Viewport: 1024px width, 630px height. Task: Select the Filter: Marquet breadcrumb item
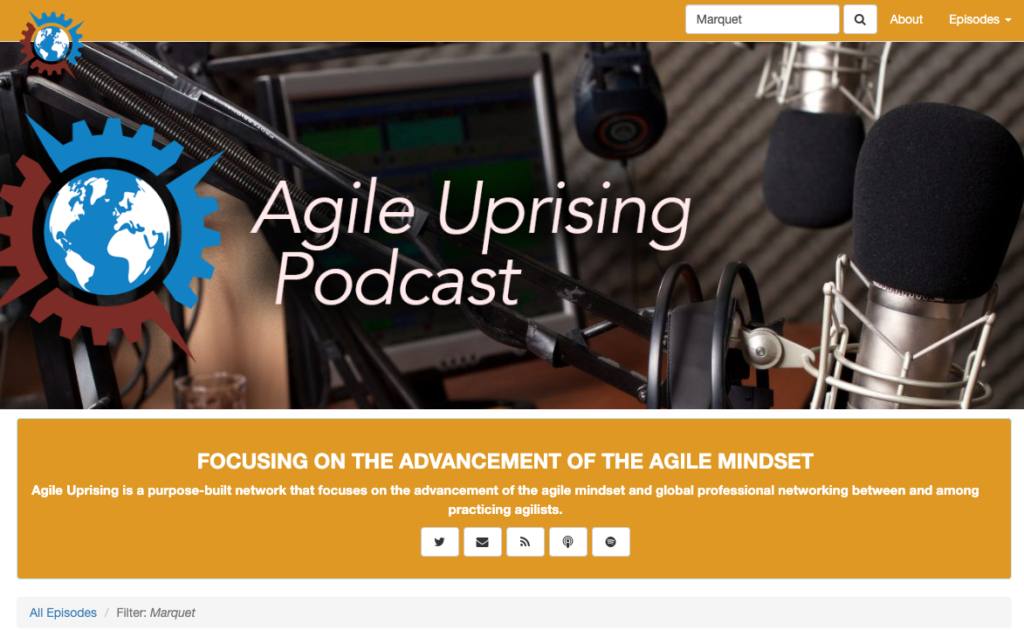155,613
